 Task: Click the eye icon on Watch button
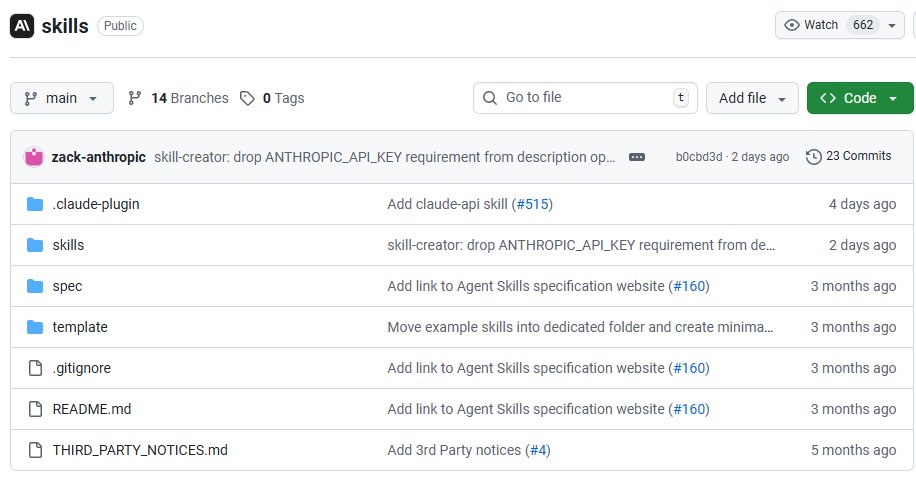[792, 25]
